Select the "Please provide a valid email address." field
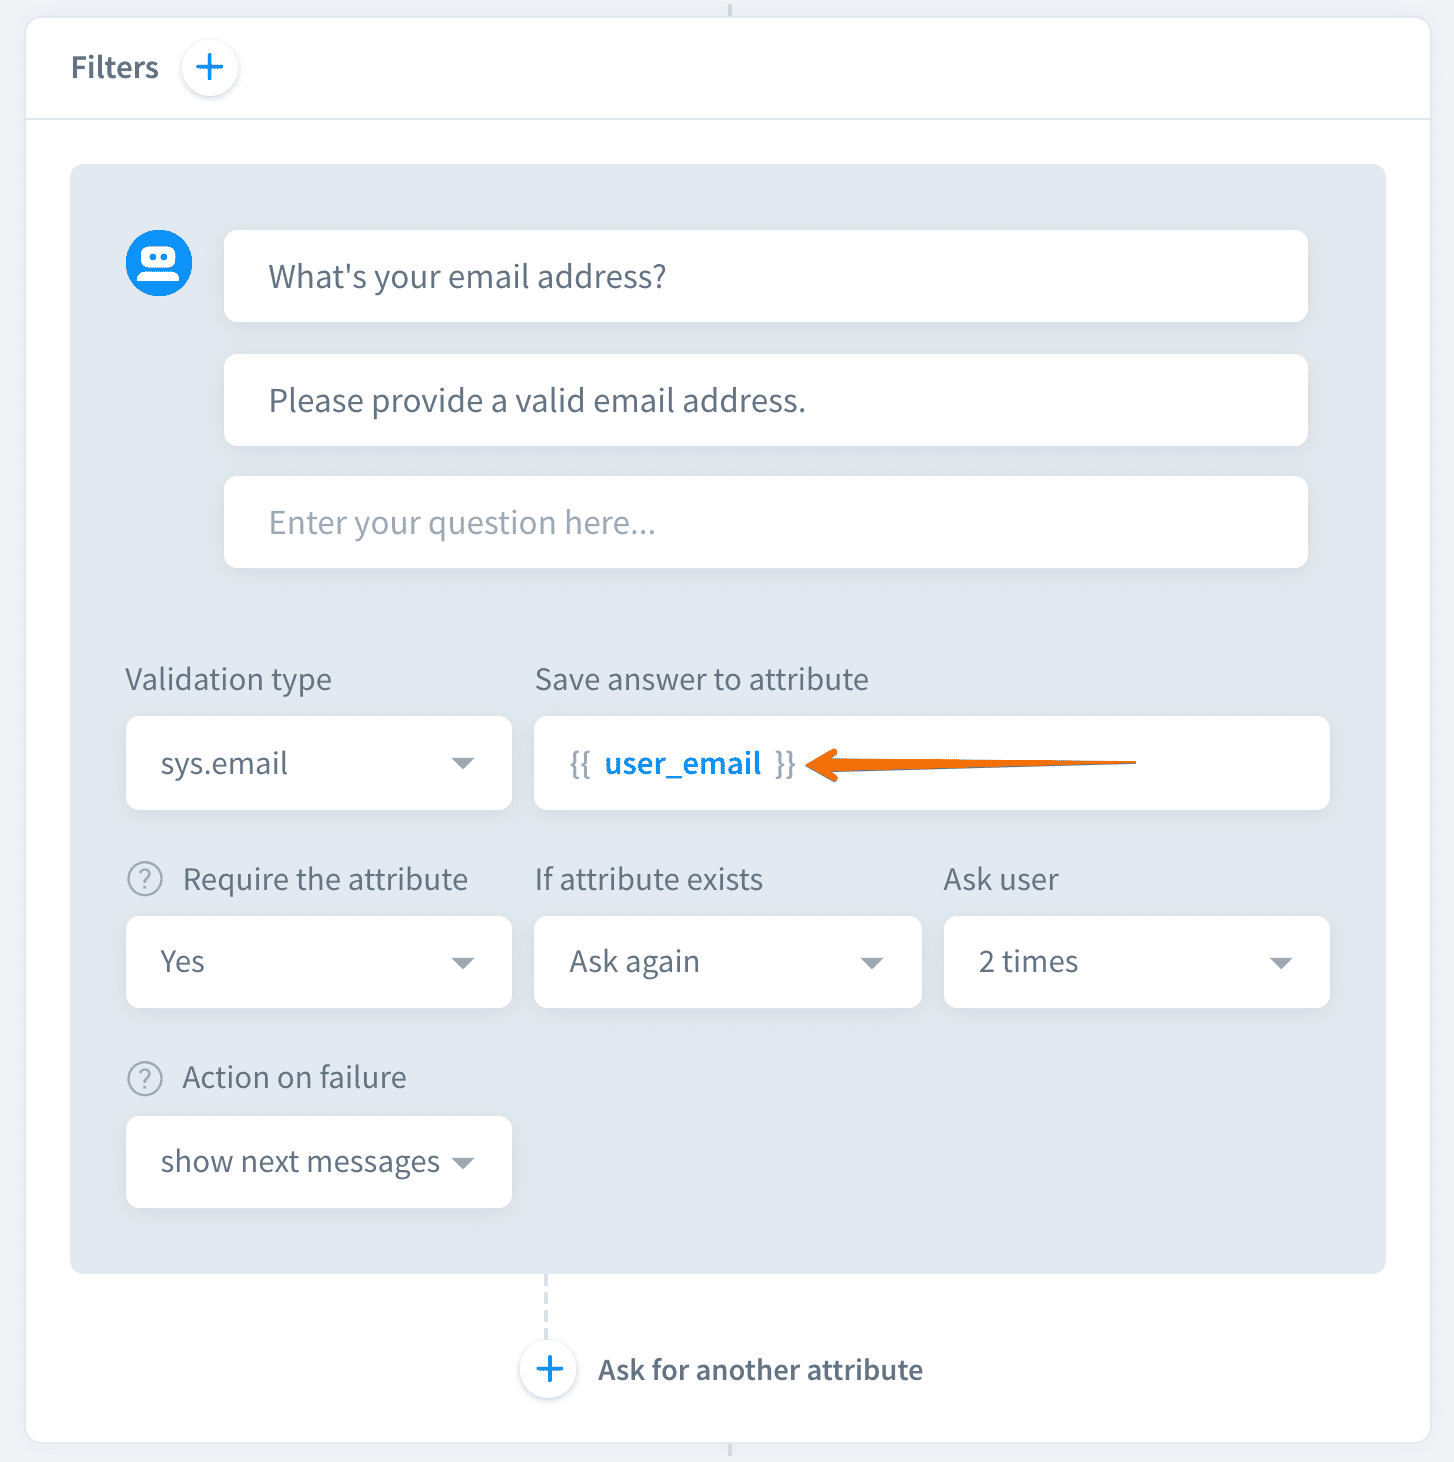The height and width of the screenshot is (1462, 1454). click(765, 400)
